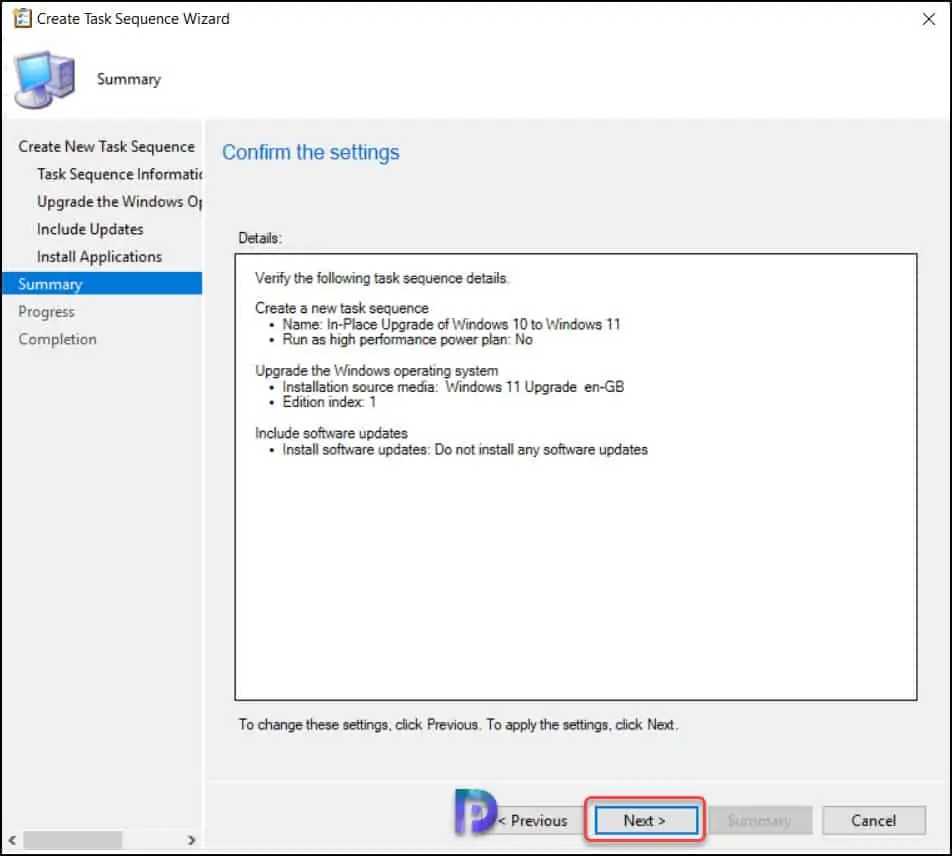Click the 'Details:' label
Screen dimensions: 952x856
click(260, 238)
